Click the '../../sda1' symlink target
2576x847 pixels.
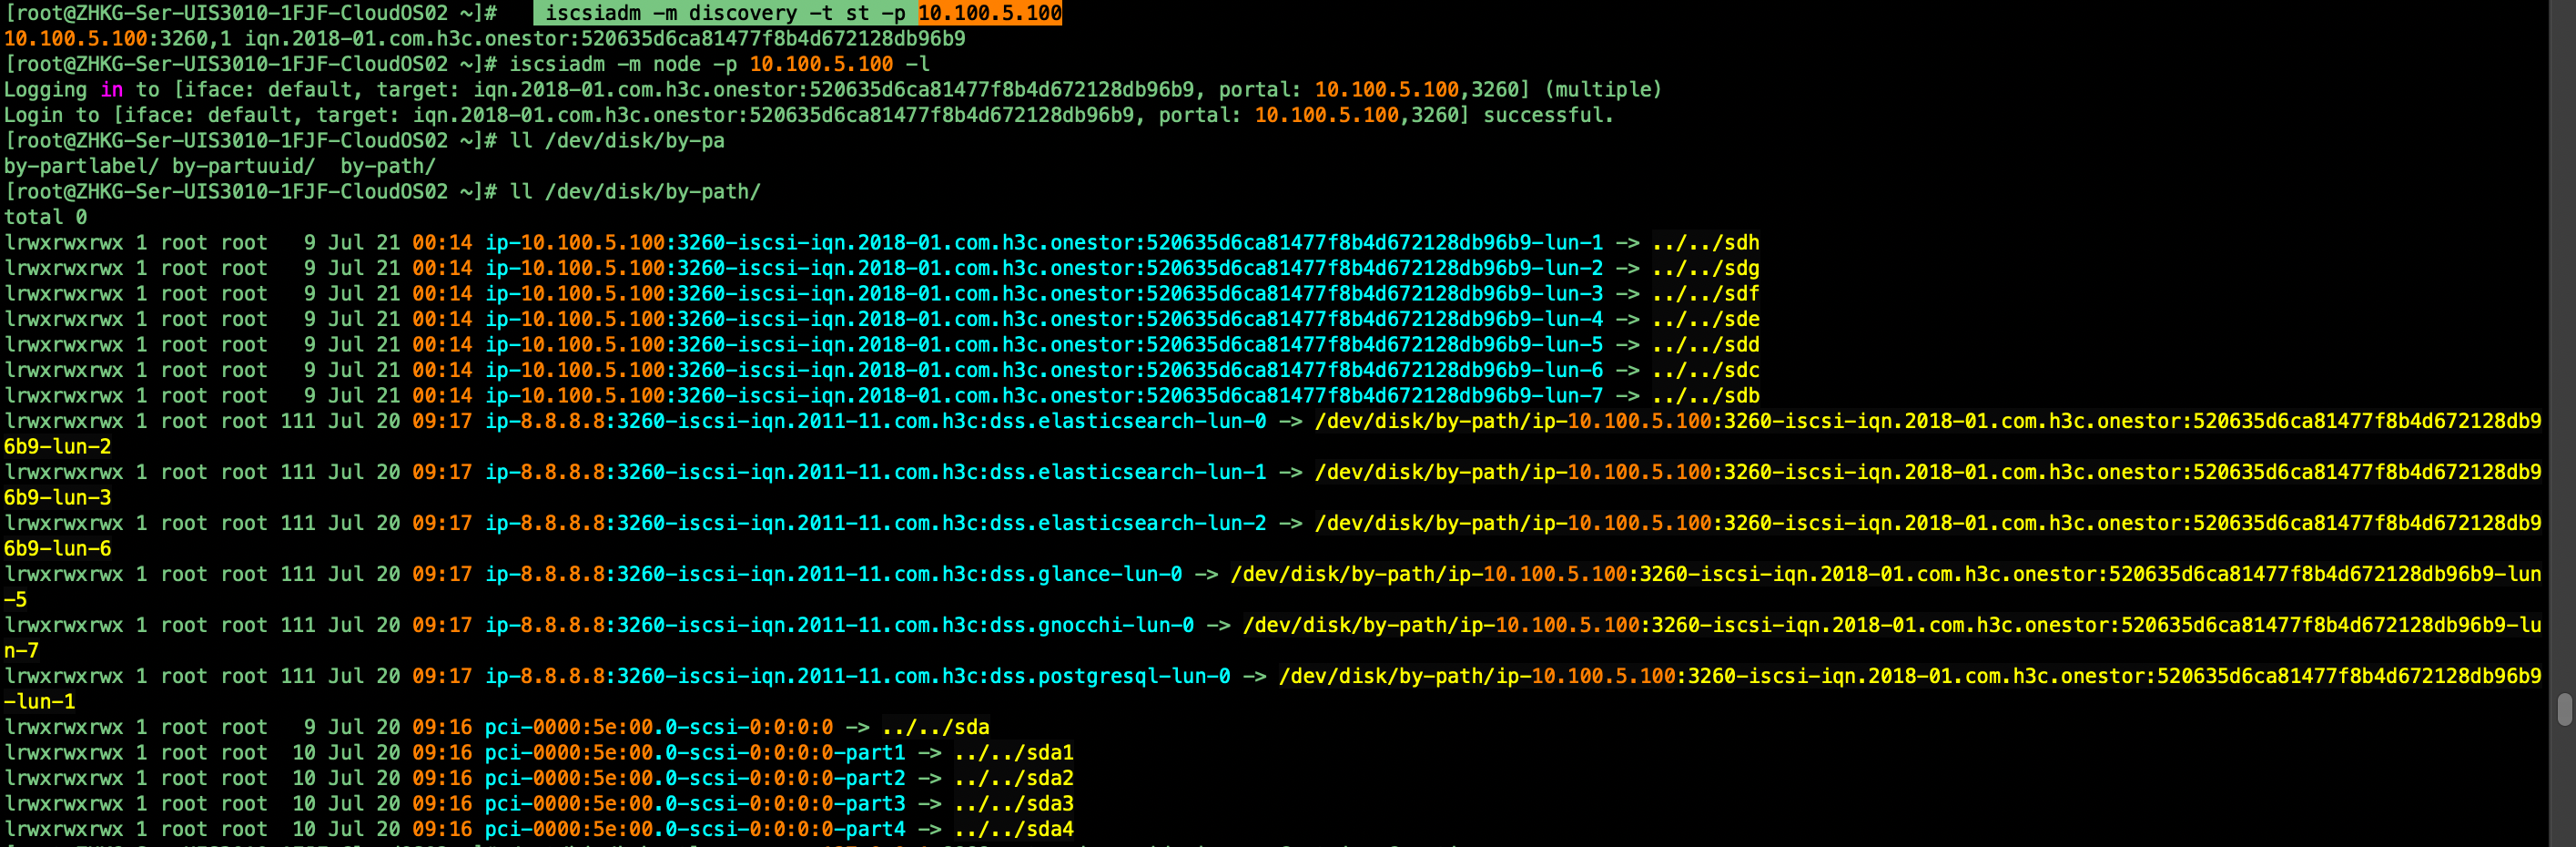tap(1014, 753)
